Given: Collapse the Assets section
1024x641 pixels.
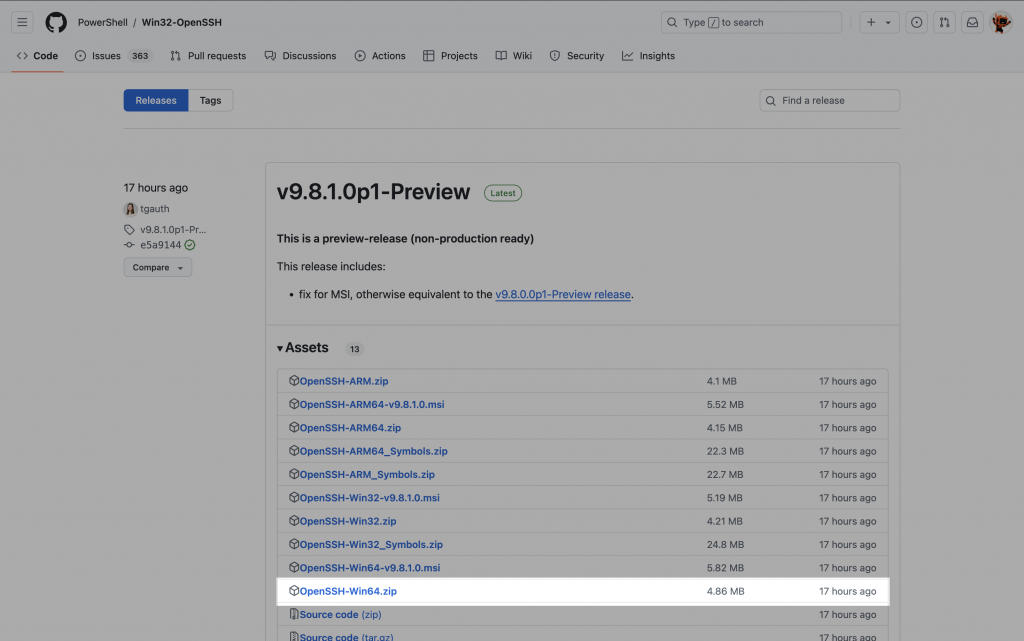Looking at the screenshot, I should pyautogui.click(x=303, y=348).
